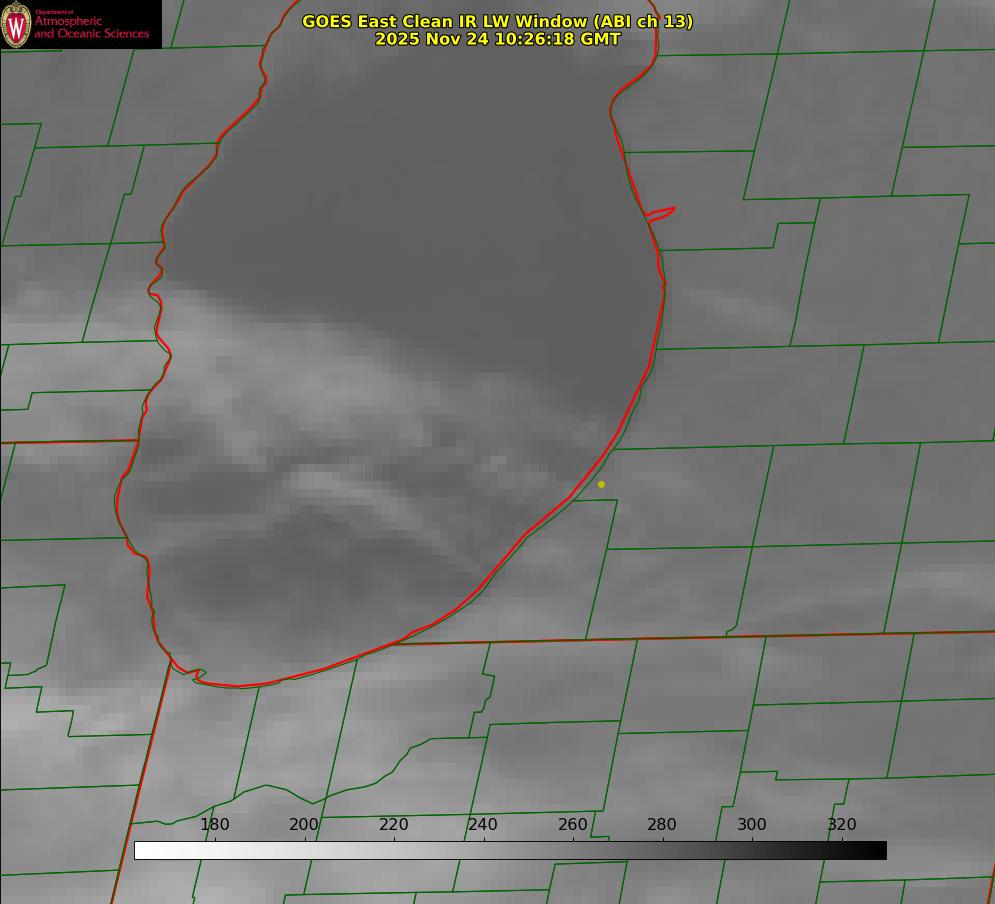The height and width of the screenshot is (904, 995).
Task: Click the 320 tick label on the colorbar
Action: (x=842, y=824)
